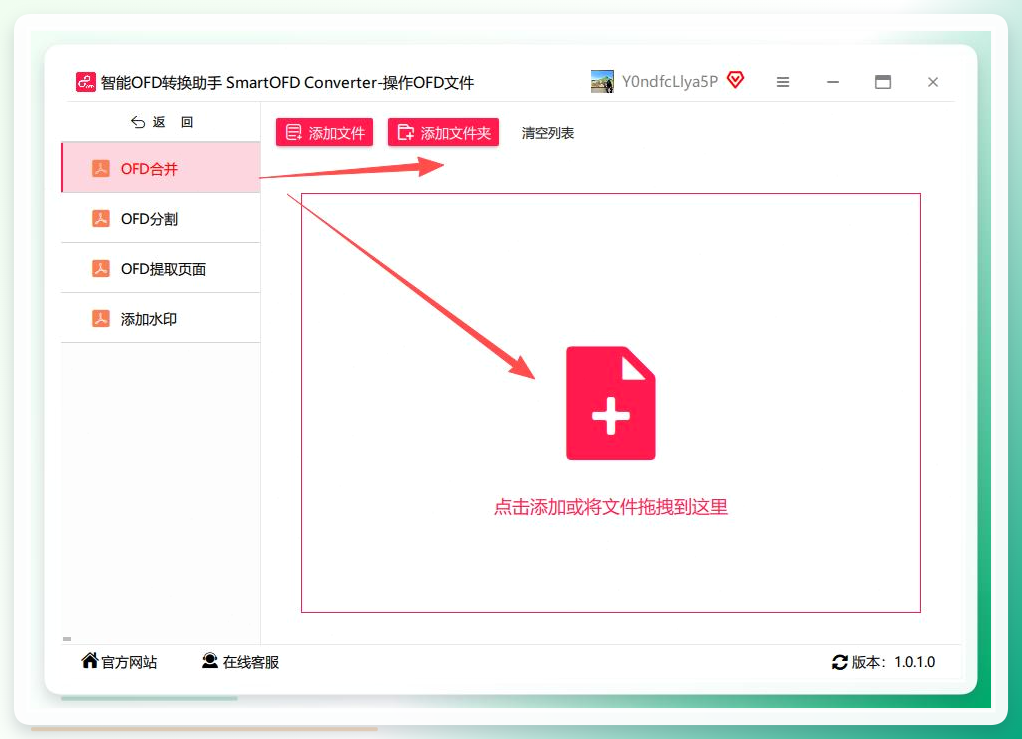Screen dimensions: 1022x739
Task: Open the 官方网站 link
Action: [129, 662]
